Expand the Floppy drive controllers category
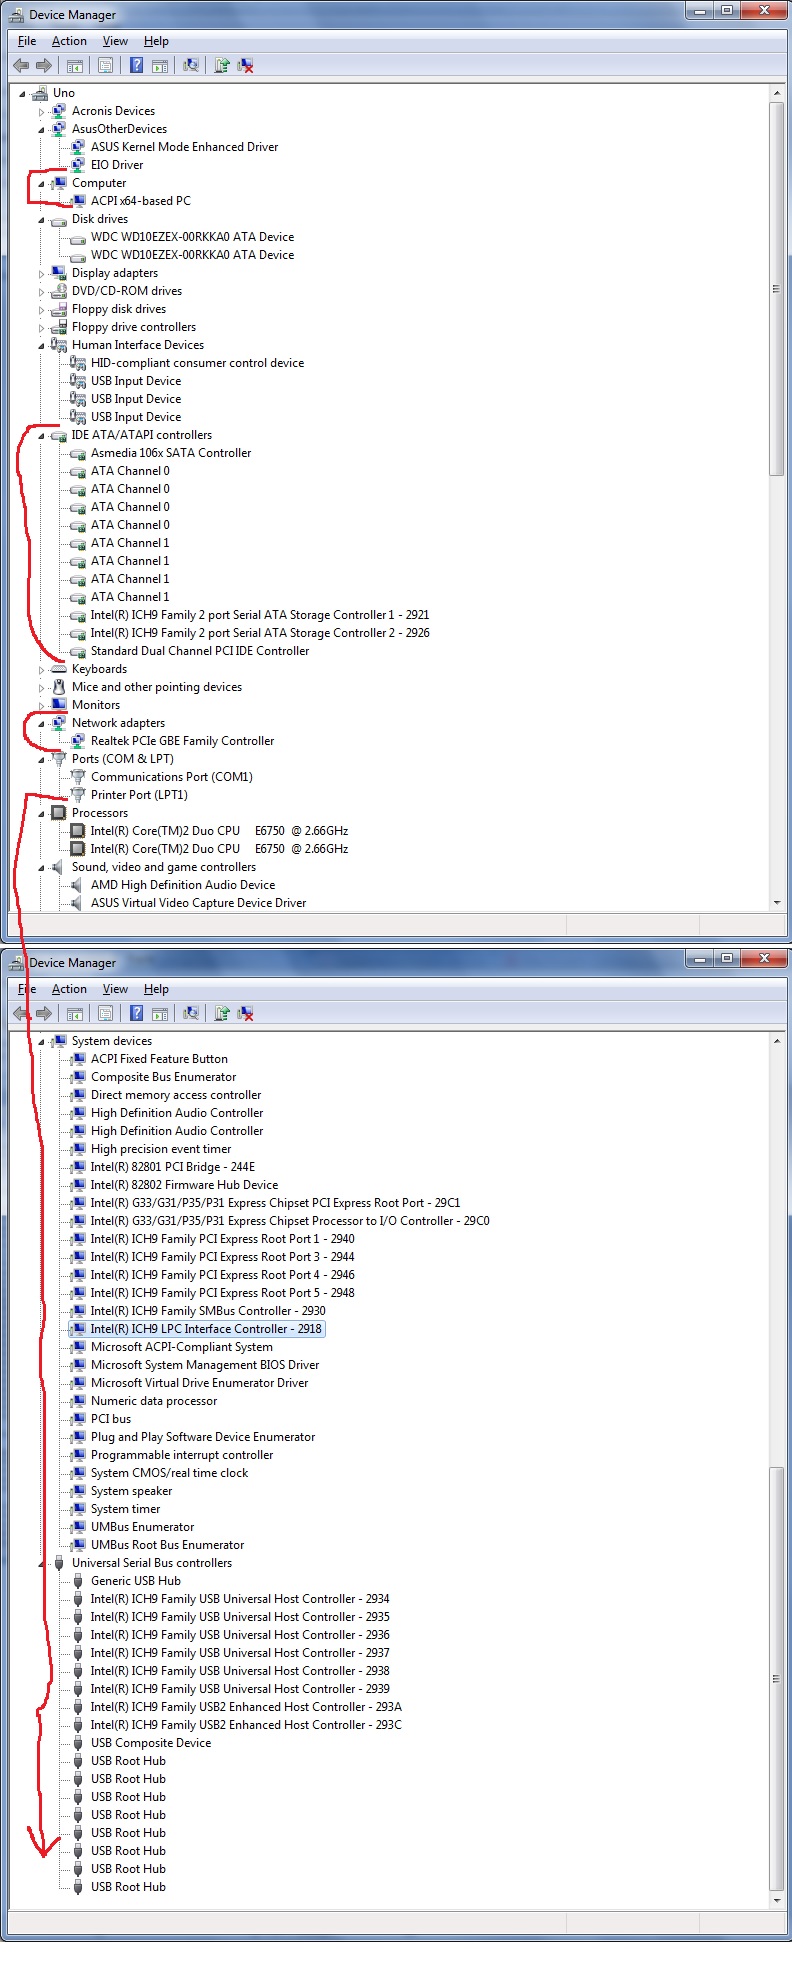This screenshot has height=1968, width=792. 42,328
